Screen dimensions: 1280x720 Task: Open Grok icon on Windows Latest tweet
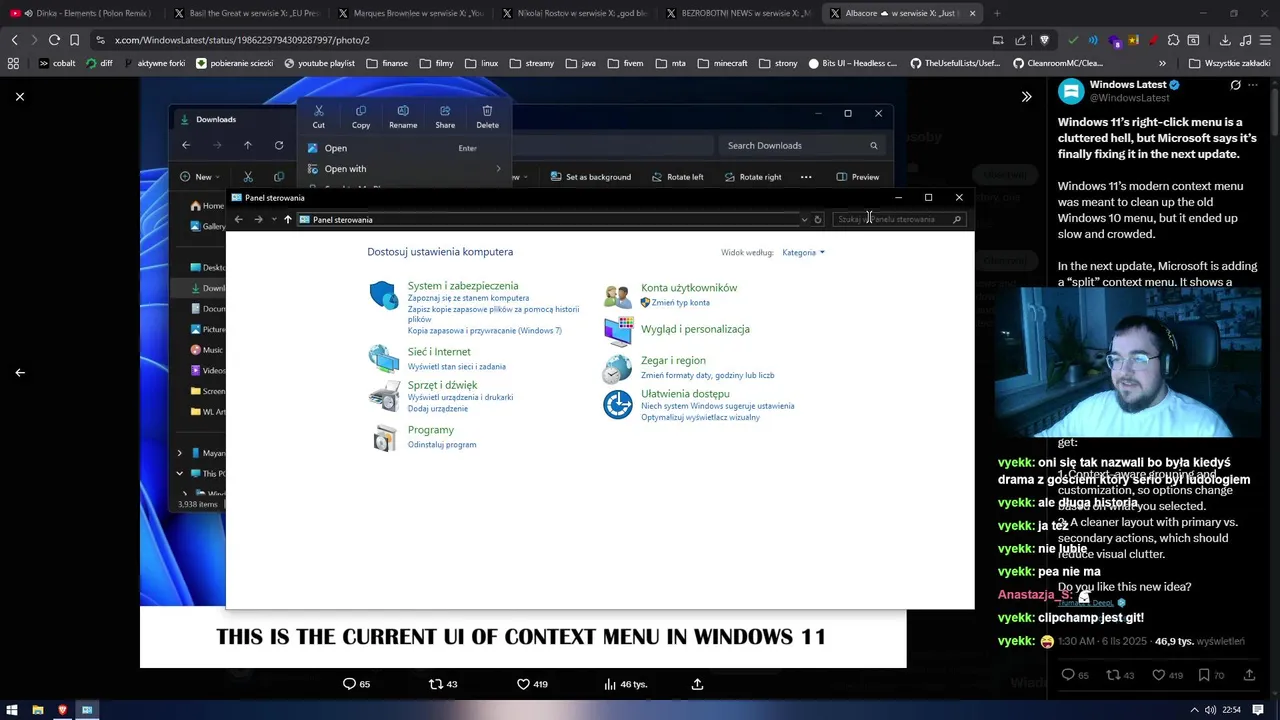(x=1236, y=86)
